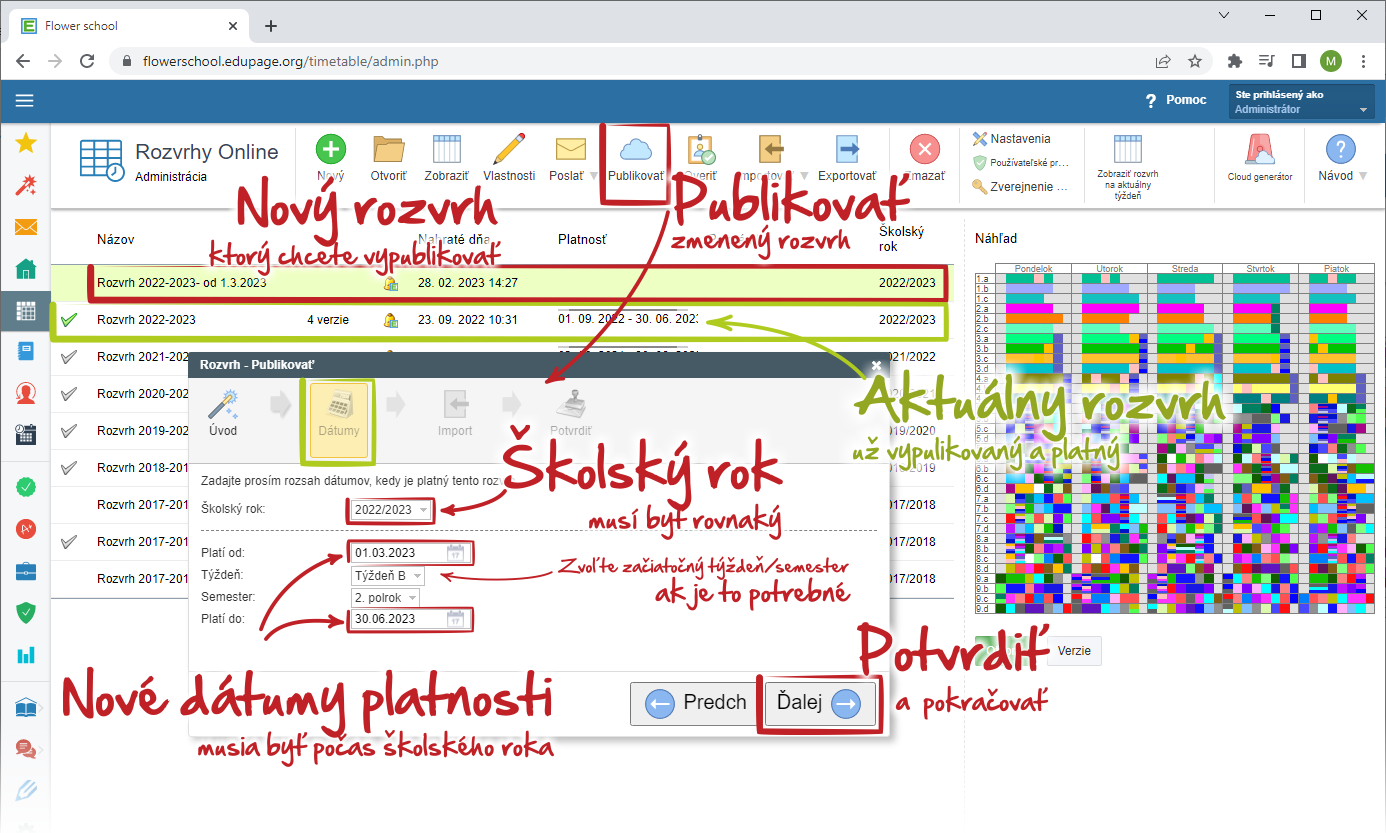
Task: Click the Platí od date field
Action: pos(410,553)
